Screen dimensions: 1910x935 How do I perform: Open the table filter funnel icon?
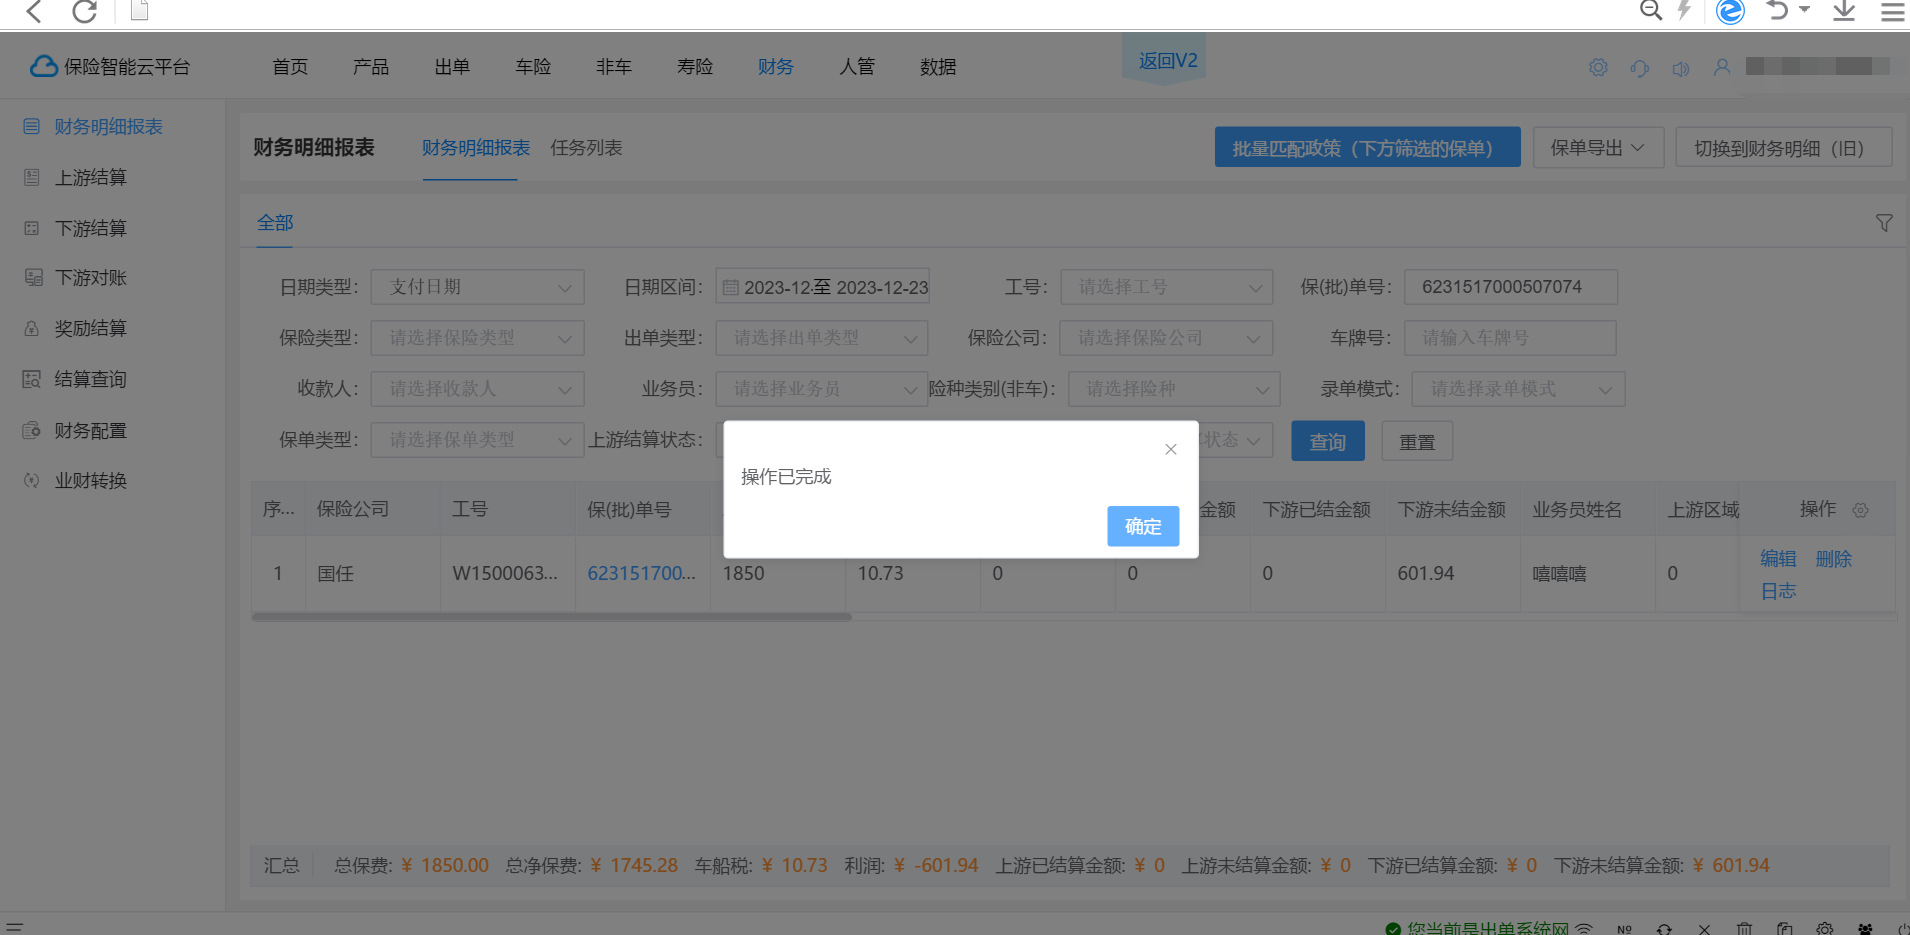(1884, 223)
